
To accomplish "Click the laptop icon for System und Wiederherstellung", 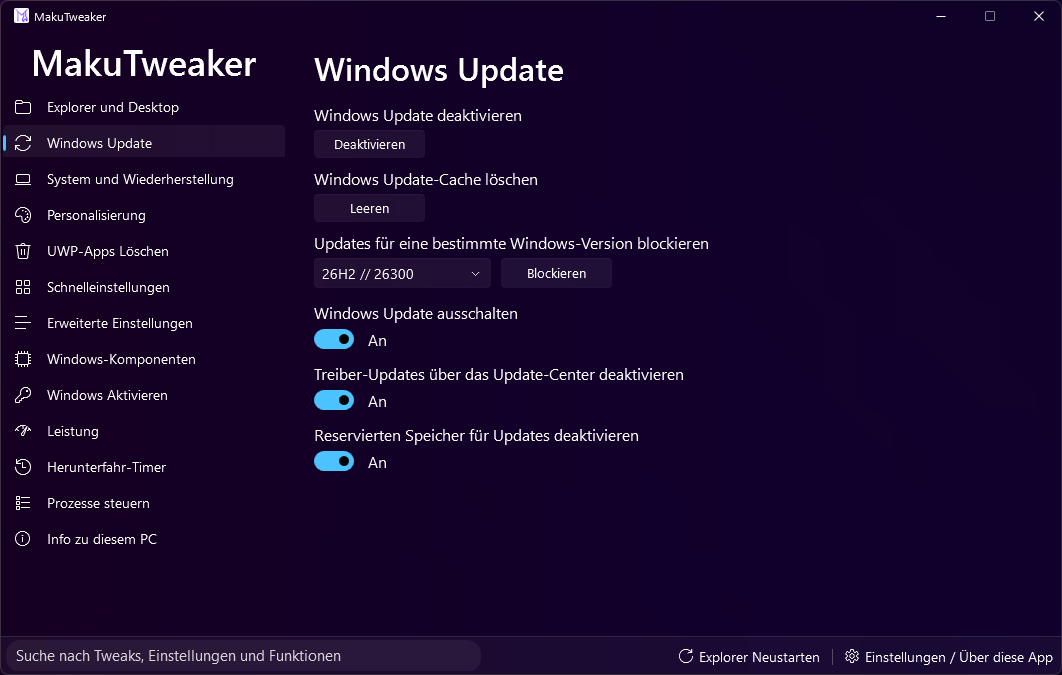I will (x=23, y=179).
